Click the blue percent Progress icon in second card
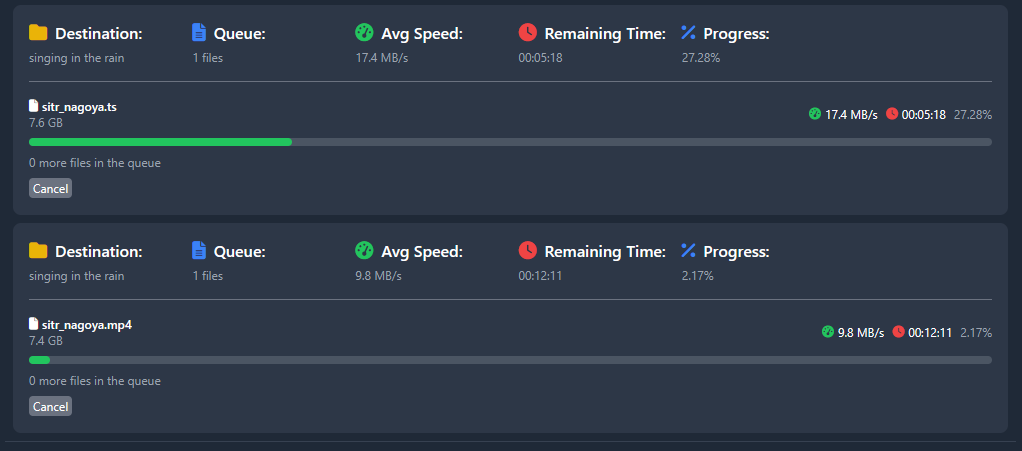Screen dimensions: 1022x451 coord(688,250)
